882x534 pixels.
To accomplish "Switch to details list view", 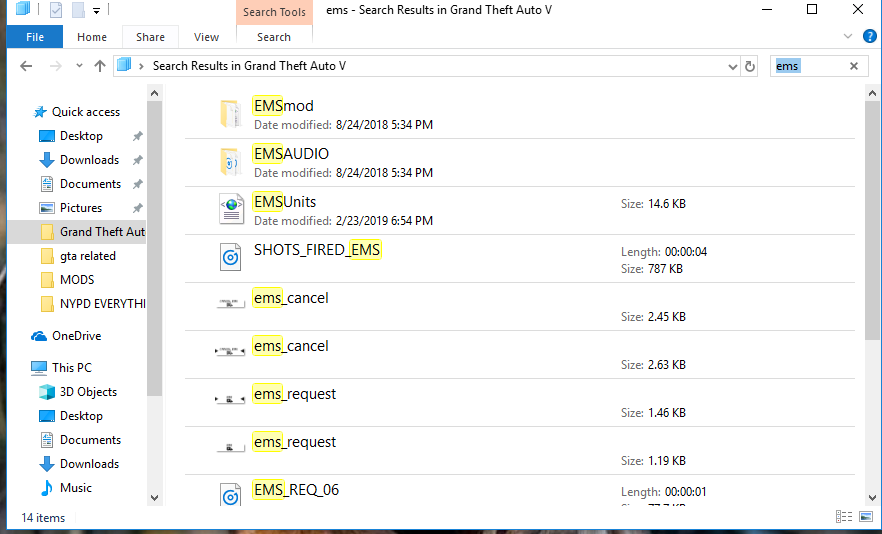I will pyautogui.click(x=843, y=516).
